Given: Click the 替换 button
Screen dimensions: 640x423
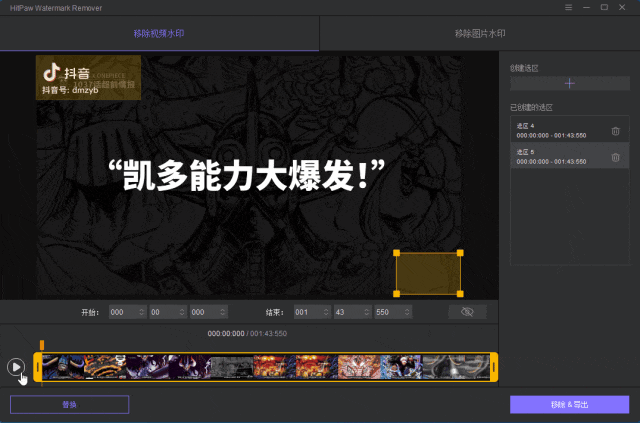Looking at the screenshot, I should pos(69,405).
